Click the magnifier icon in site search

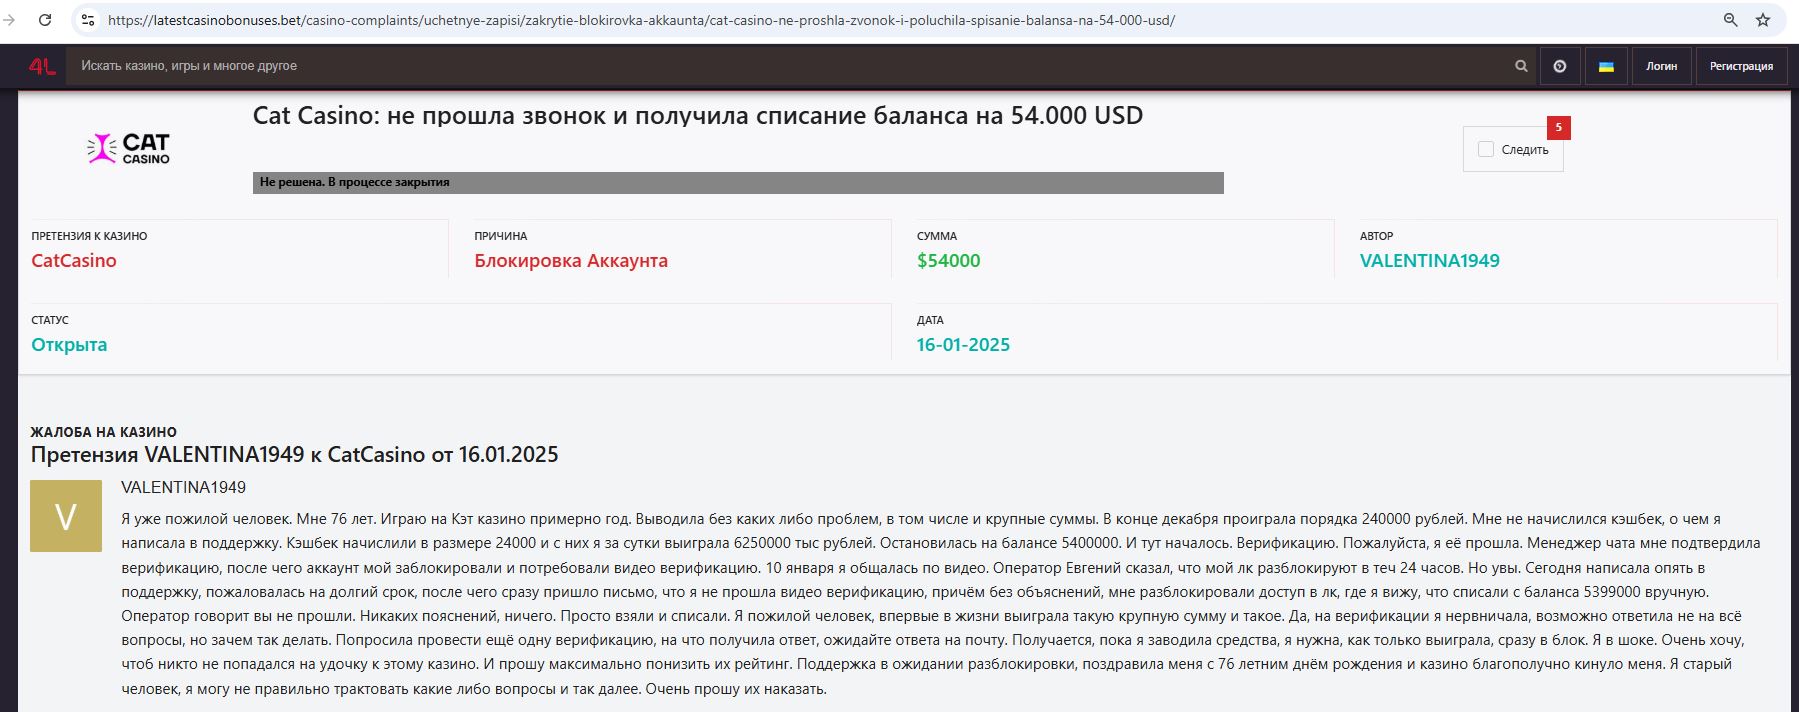1521,66
